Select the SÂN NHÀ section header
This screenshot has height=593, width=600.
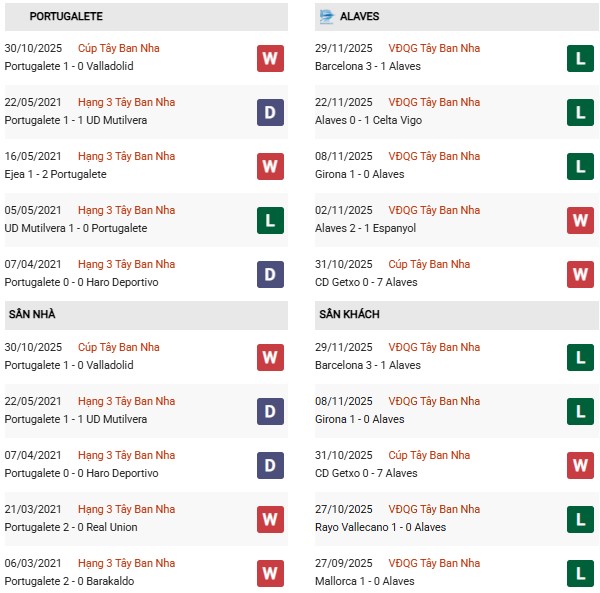(x=32, y=315)
